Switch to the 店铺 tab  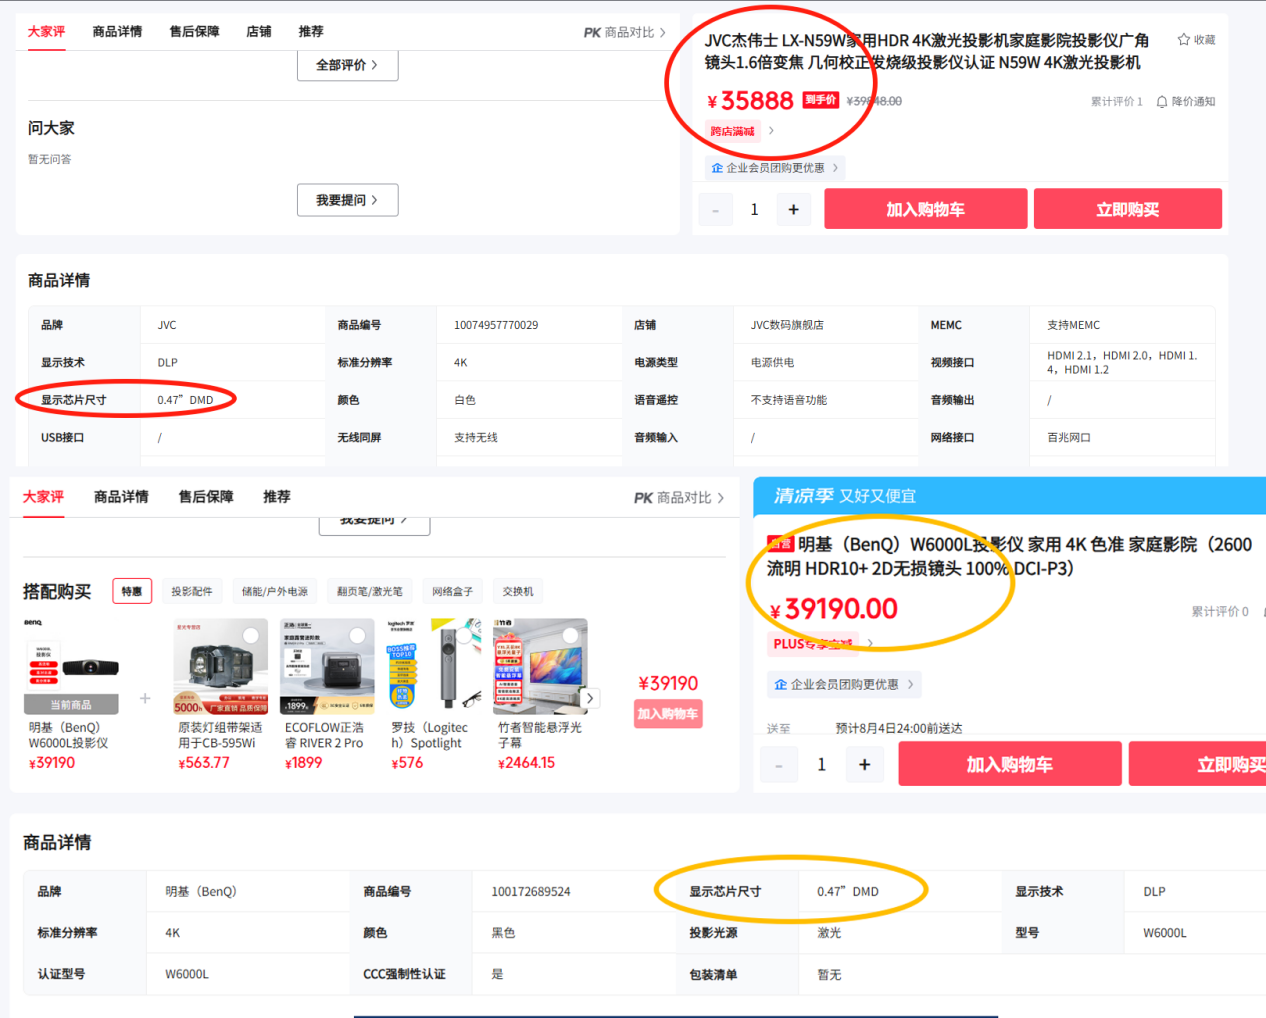coord(259,32)
